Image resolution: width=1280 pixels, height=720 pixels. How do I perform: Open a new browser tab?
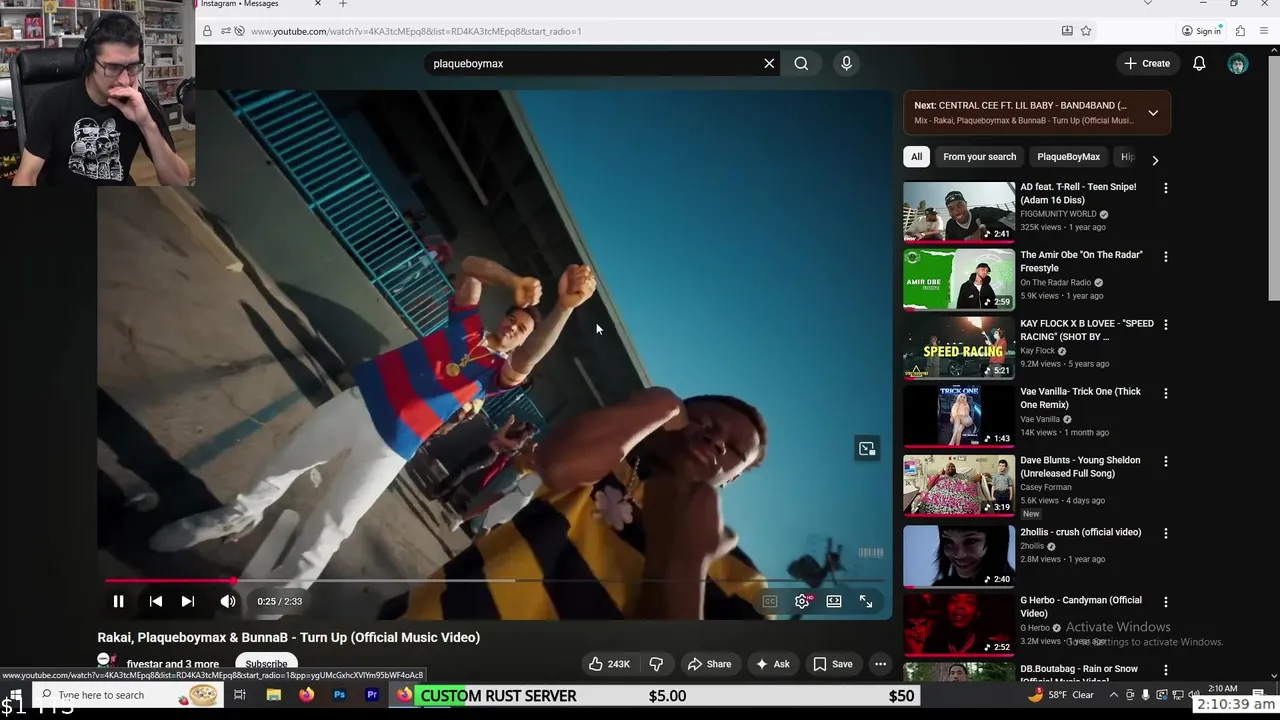(x=342, y=4)
